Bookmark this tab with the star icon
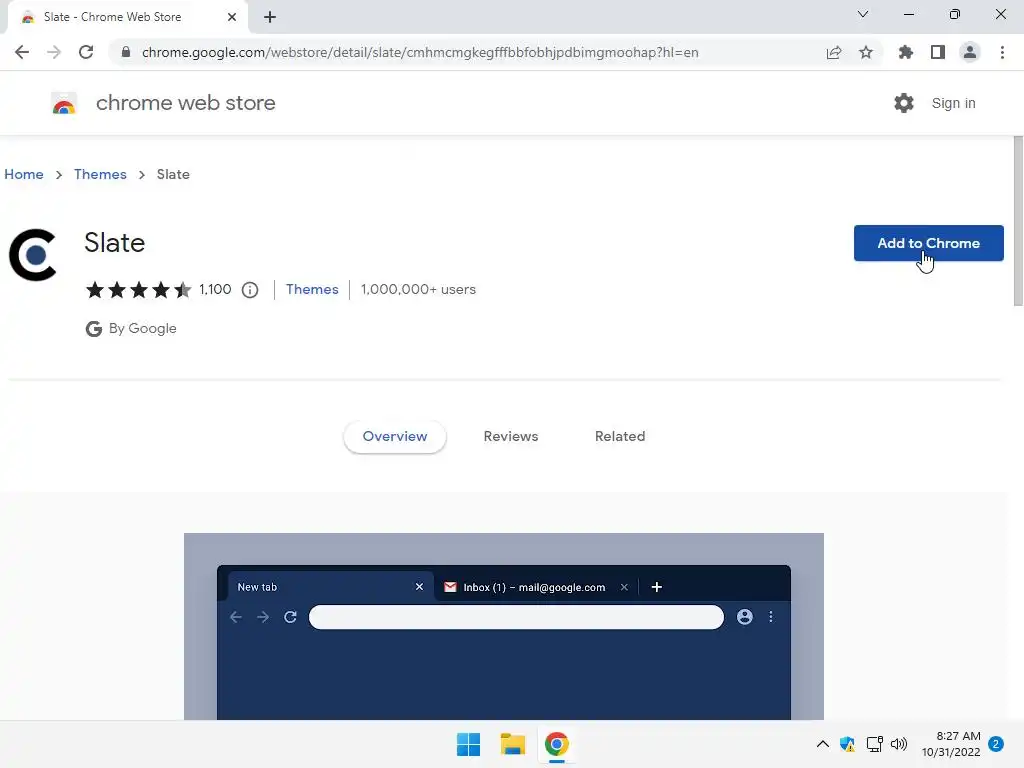This screenshot has width=1024, height=768. 866,52
